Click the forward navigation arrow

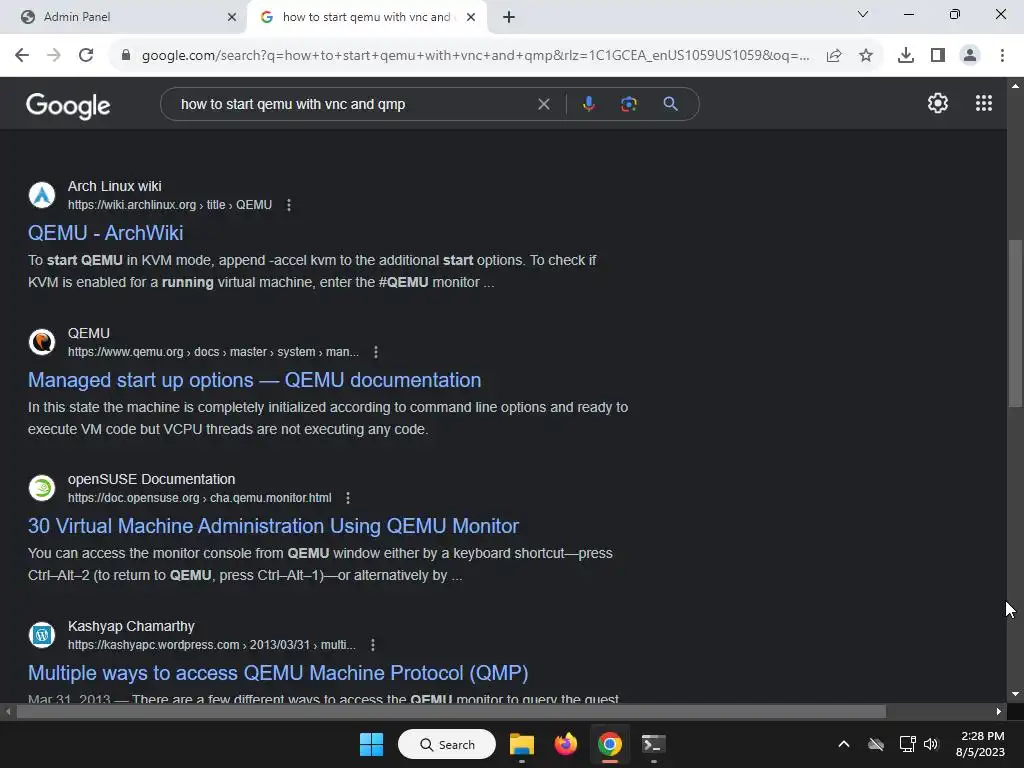click(54, 55)
